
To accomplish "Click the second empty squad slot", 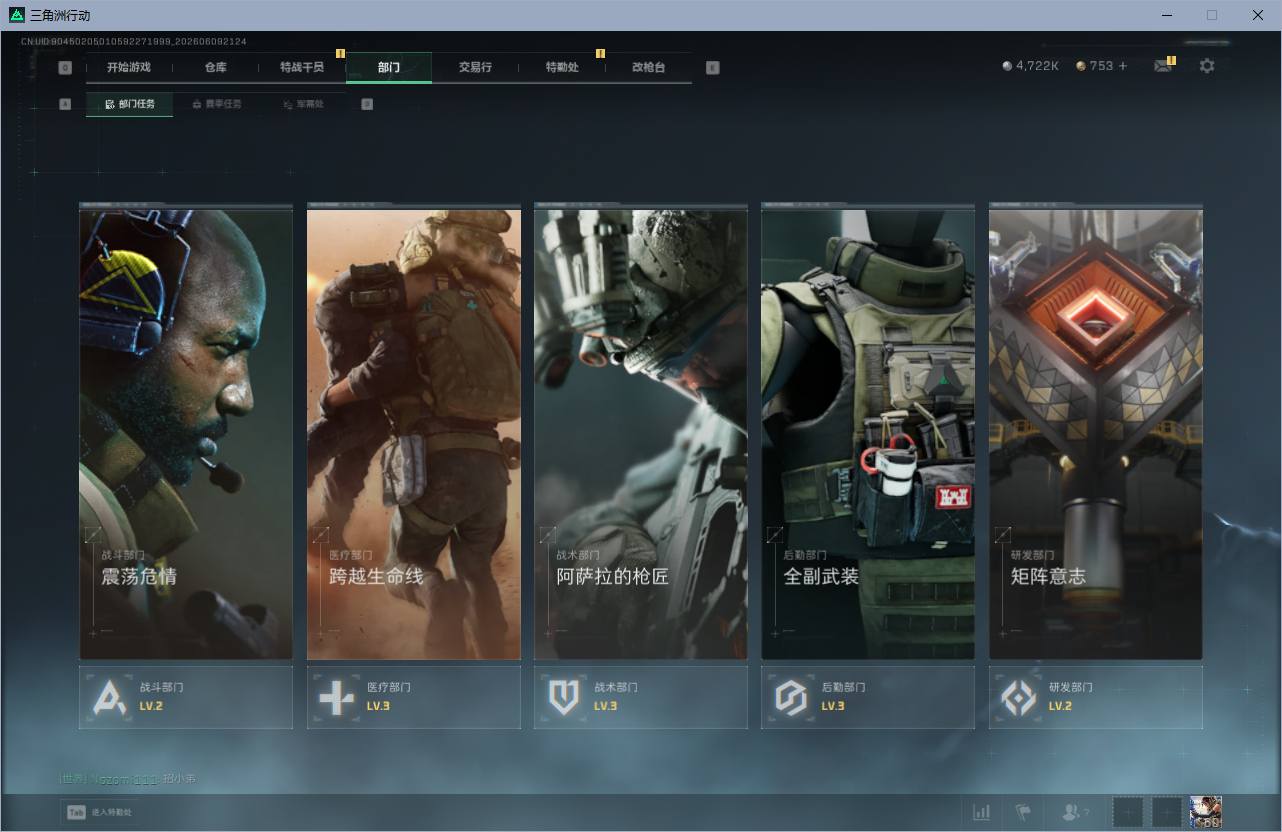I will coord(1167,812).
